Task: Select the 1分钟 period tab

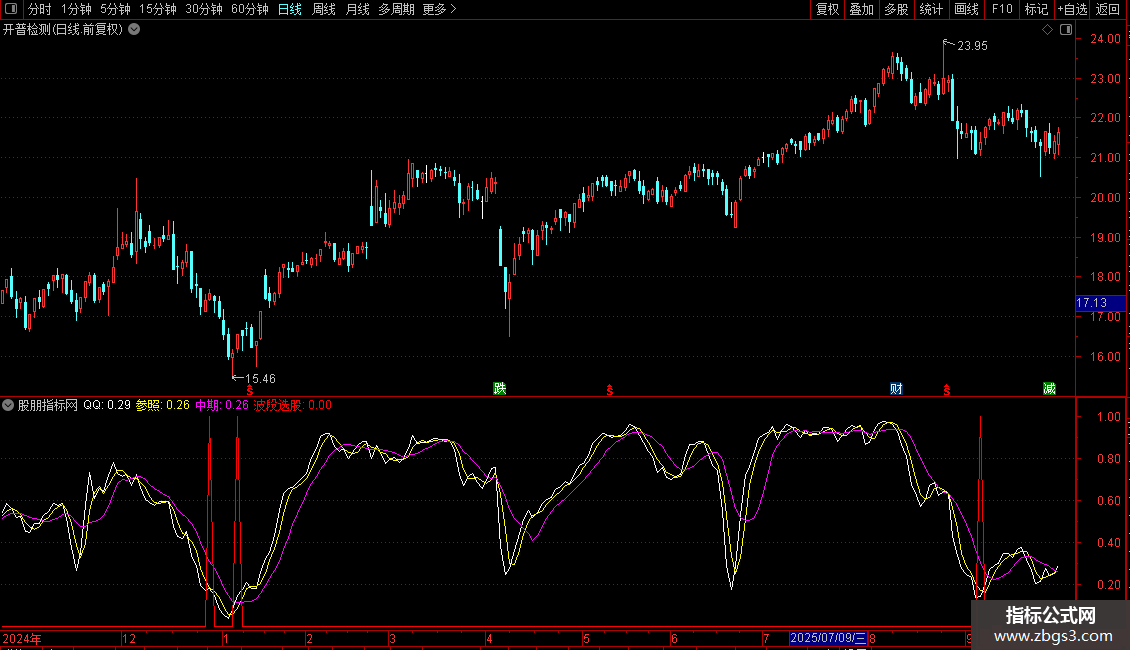Action: (76, 9)
